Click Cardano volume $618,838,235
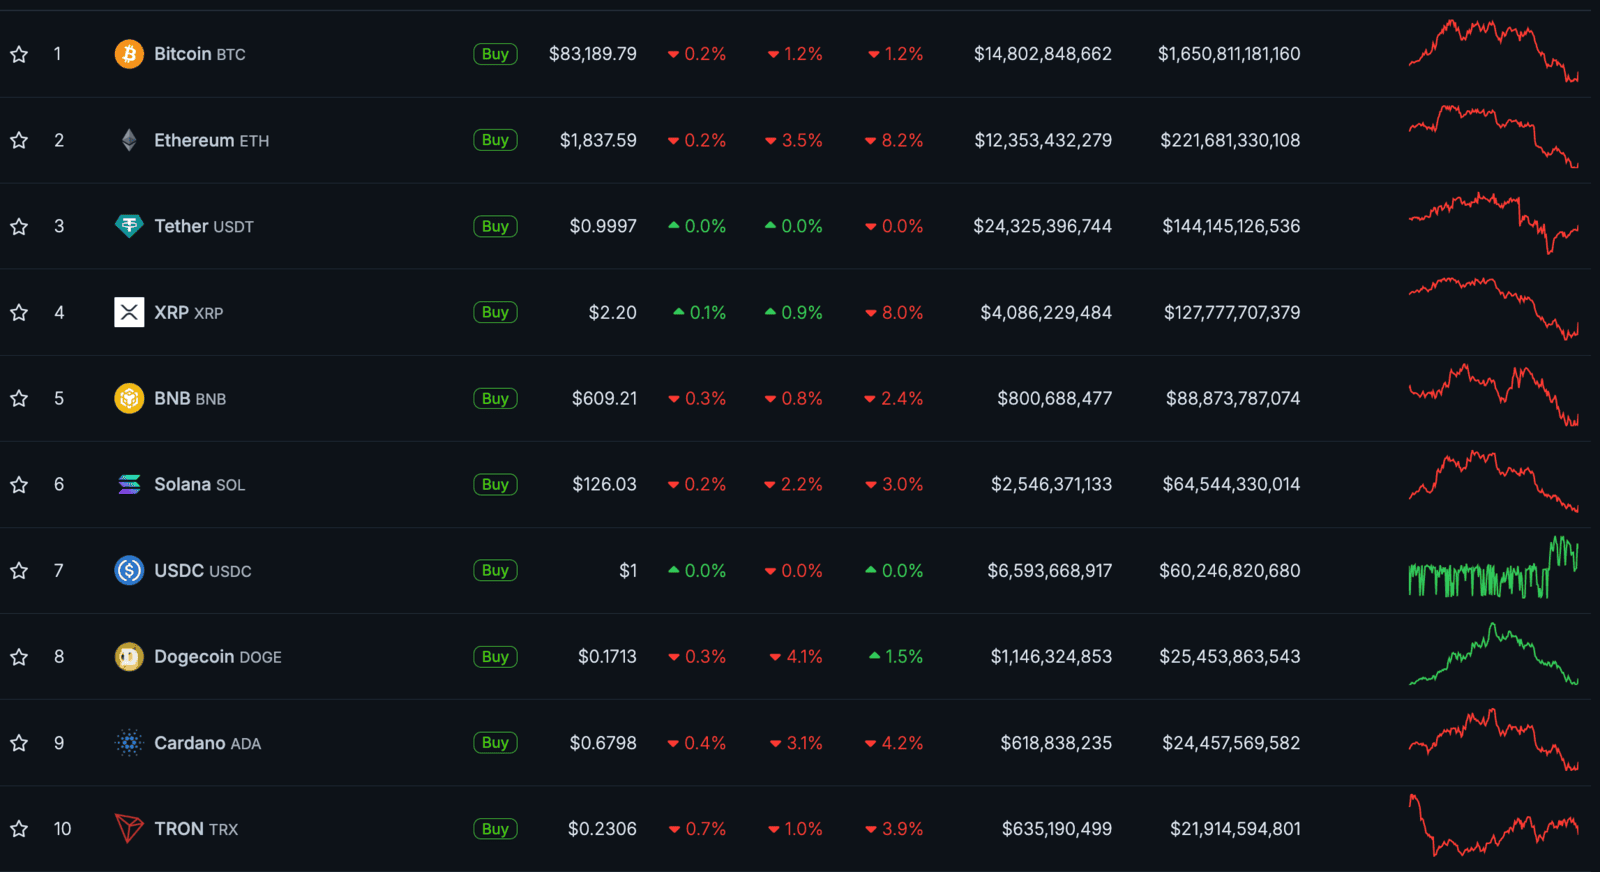Screen dimensions: 1600x872 (1056, 742)
